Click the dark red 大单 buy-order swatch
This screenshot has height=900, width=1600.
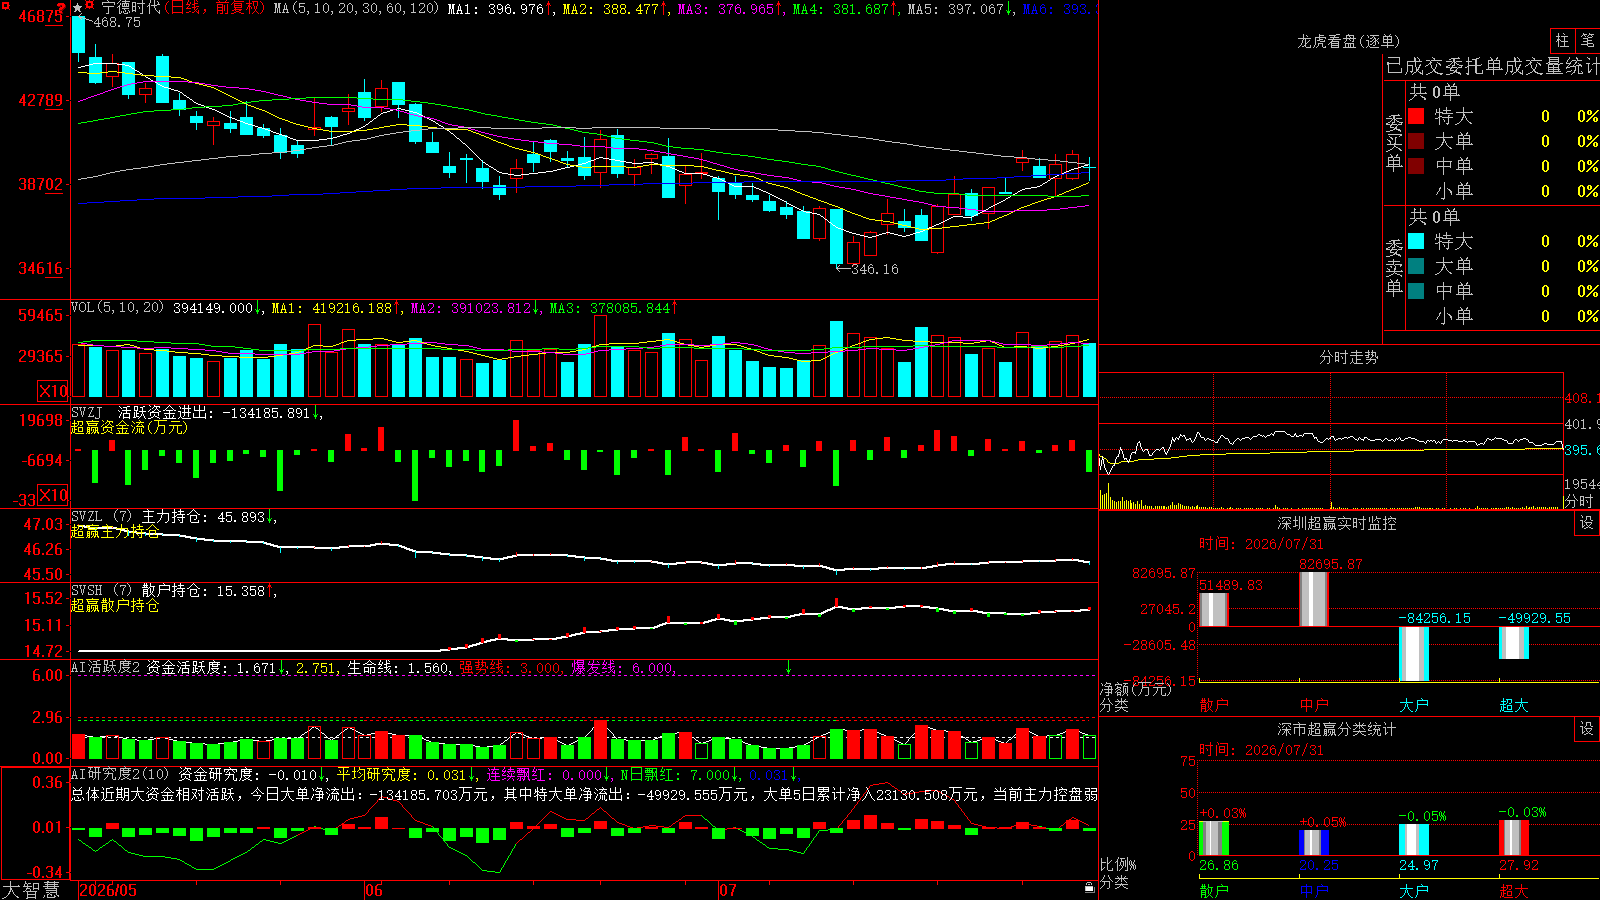1416,141
